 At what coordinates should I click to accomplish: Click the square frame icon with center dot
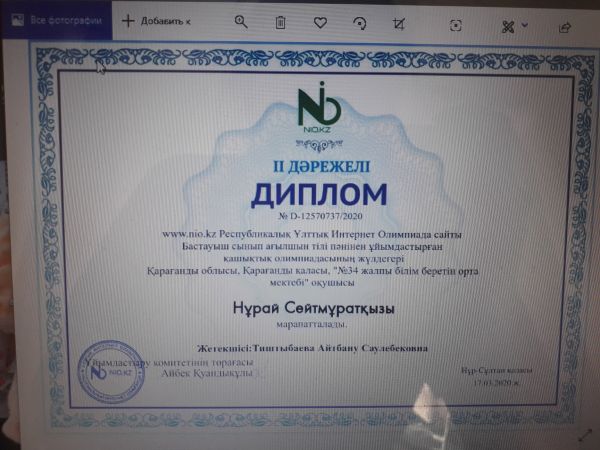click(x=456, y=22)
